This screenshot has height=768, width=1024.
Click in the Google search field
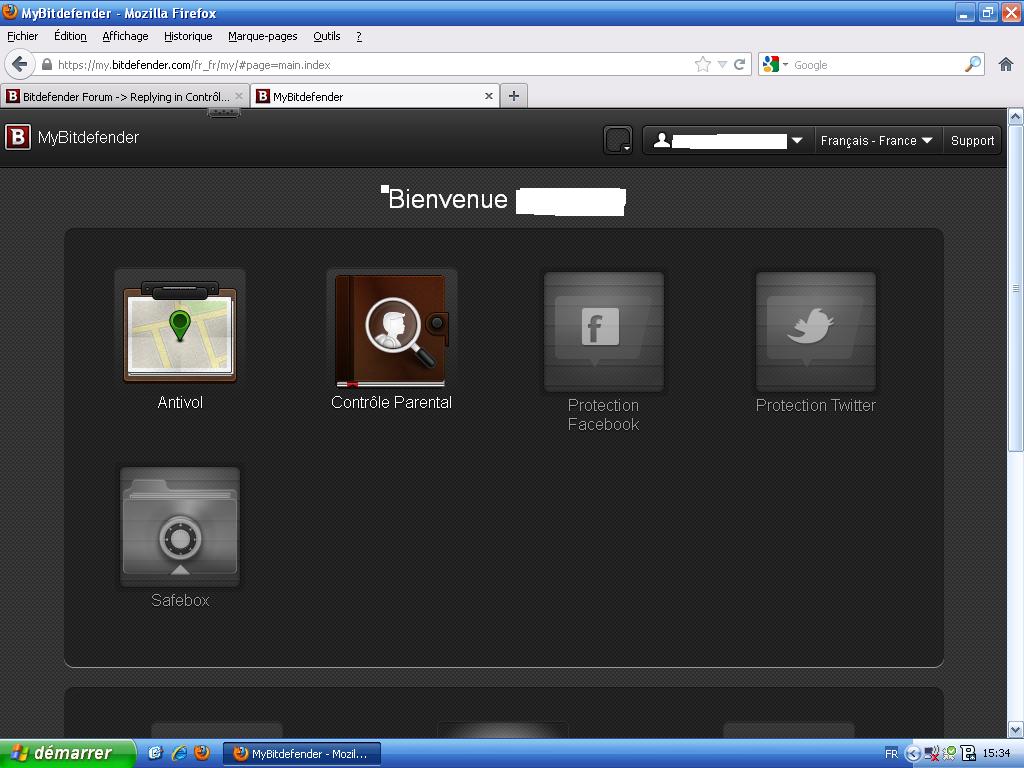coord(876,65)
